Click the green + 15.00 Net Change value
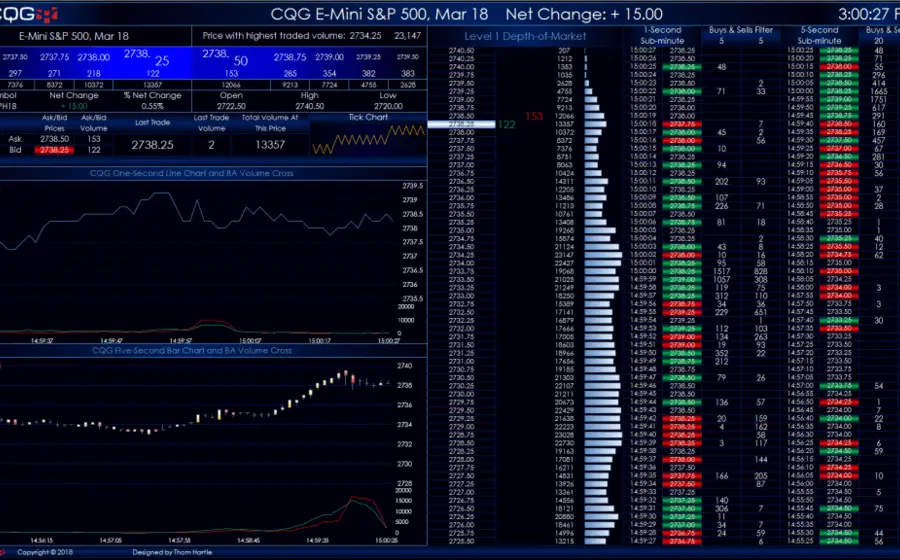Viewport: 900px width, 560px height. point(73,106)
